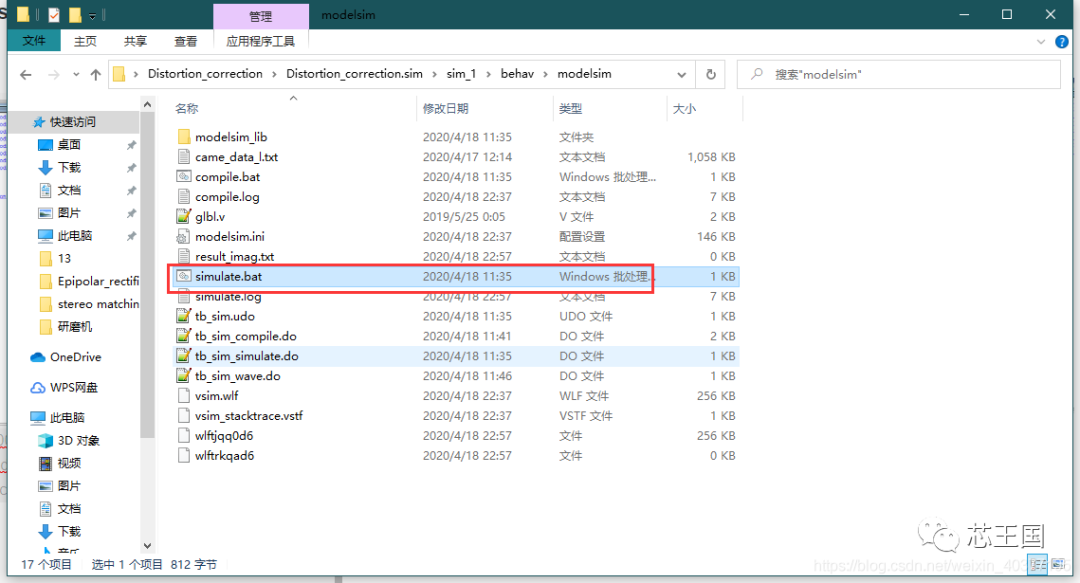The image size is (1080, 583).
Task: Click the simulate.log file name
Action: click(x=228, y=298)
